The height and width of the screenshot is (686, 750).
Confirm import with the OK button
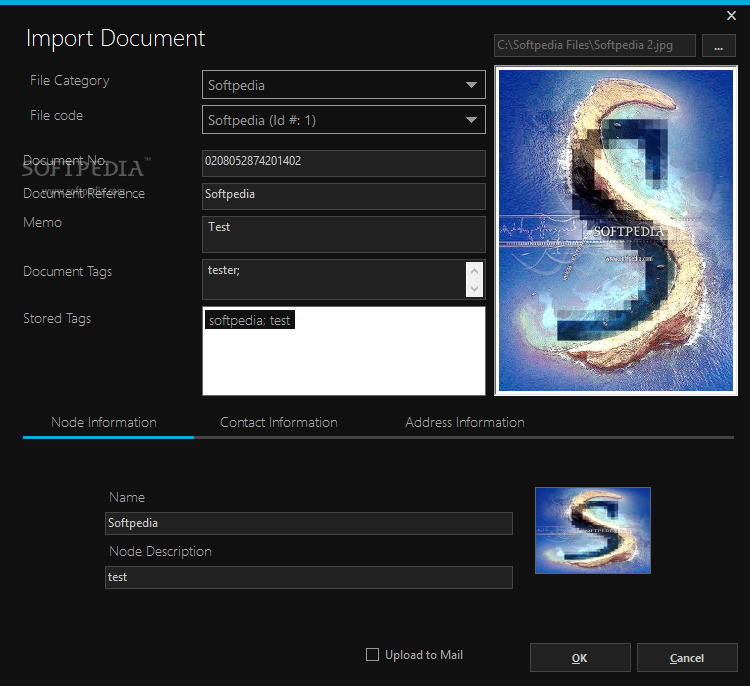[x=580, y=658]
